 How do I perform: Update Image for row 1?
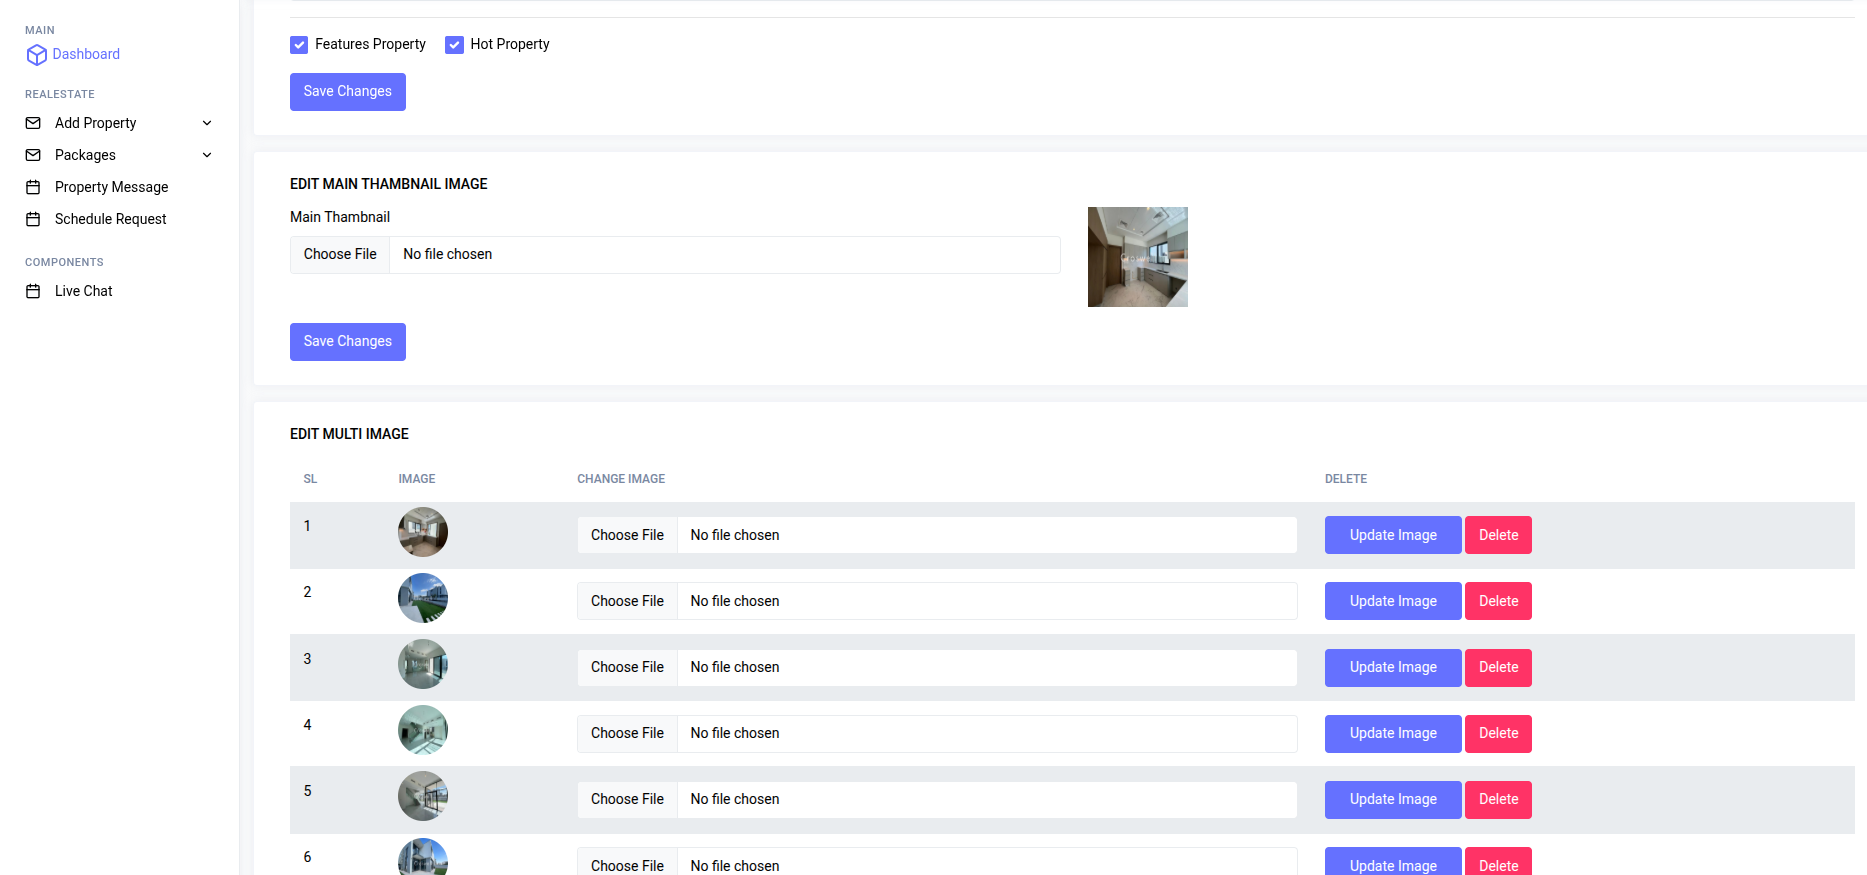point(1393,535)
